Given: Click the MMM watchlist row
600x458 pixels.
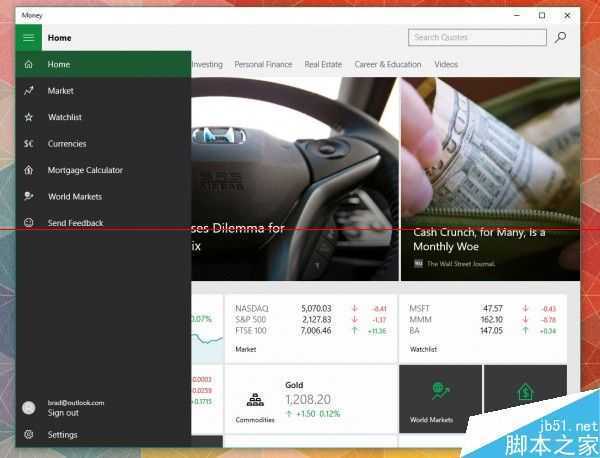Looking at the screenshot, I should pos(483,319).
